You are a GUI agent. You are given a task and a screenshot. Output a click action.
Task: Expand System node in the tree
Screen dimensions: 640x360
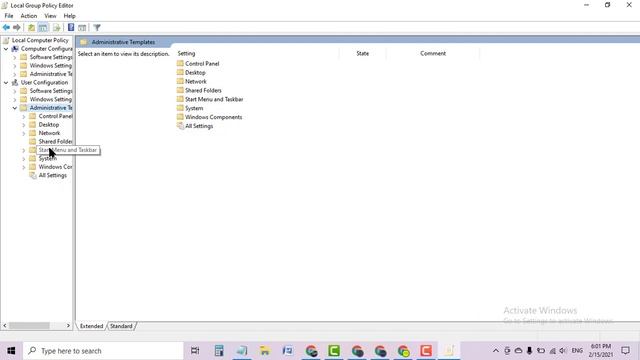[24, 159]
